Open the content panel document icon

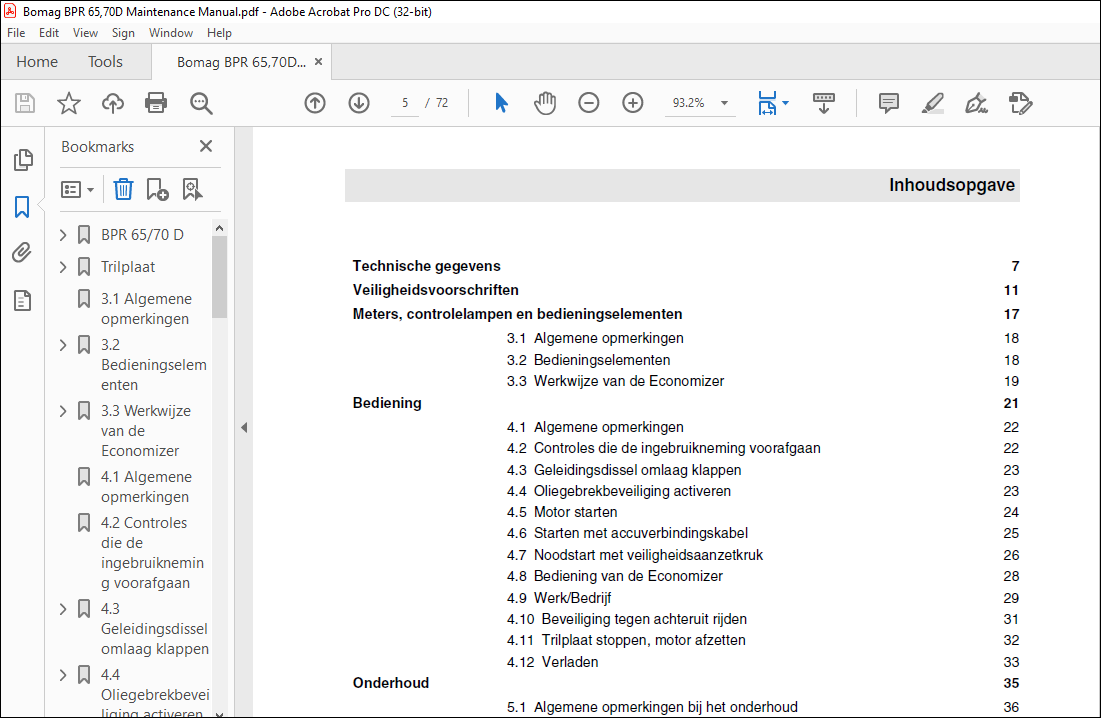point(22,300)
